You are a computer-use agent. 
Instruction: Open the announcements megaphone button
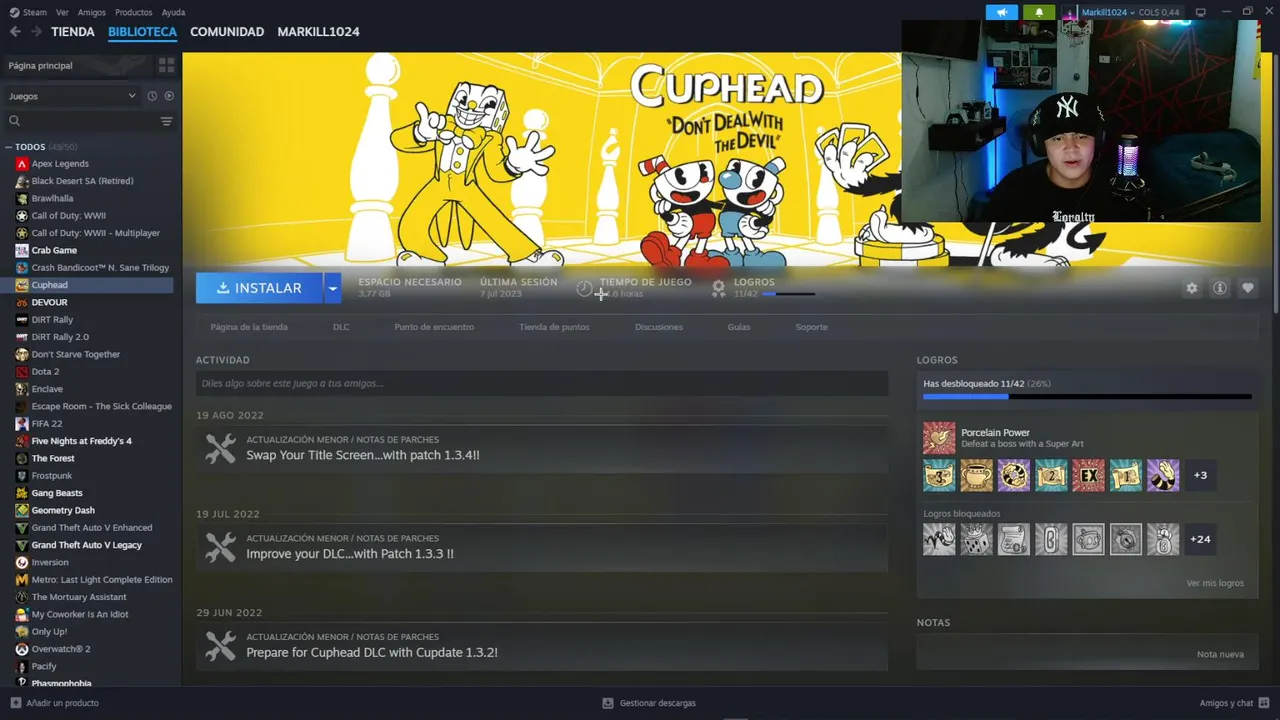click(x=1001, y=12)
